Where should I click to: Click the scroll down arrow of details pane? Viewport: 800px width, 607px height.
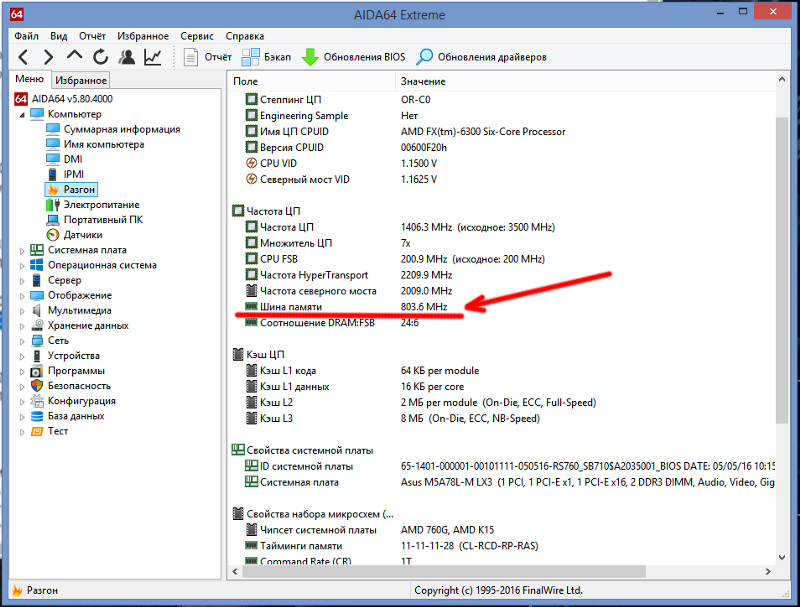click(x=782, y=557)
